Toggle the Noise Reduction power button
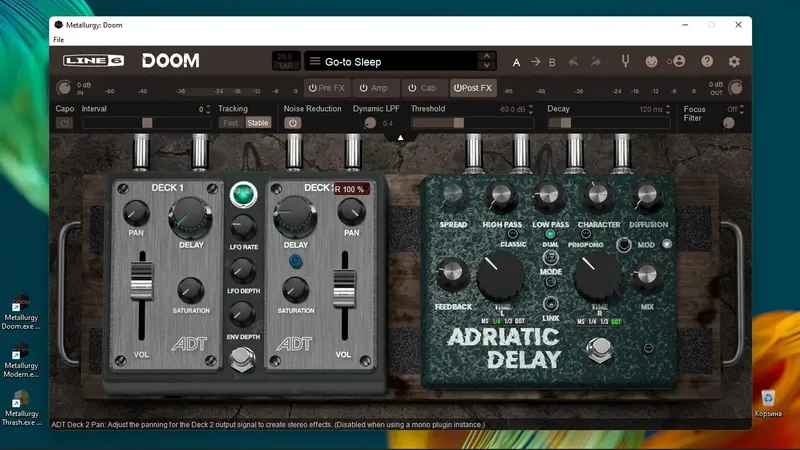 point(292,123)
